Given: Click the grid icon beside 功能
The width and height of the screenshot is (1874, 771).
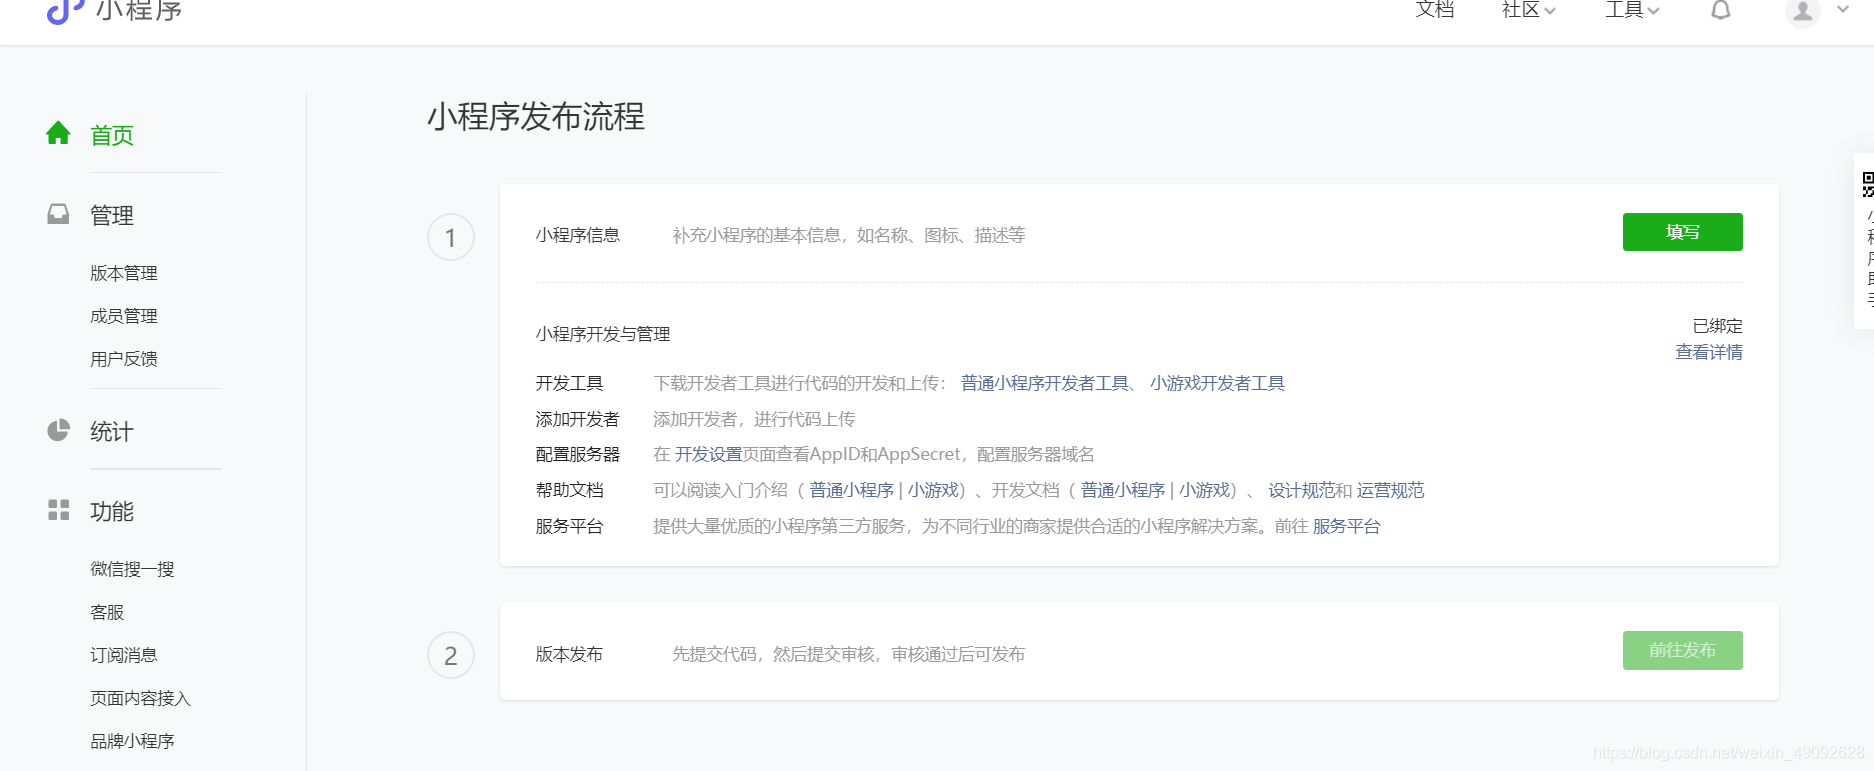Looking at the screenshot, I should (58, 510).
